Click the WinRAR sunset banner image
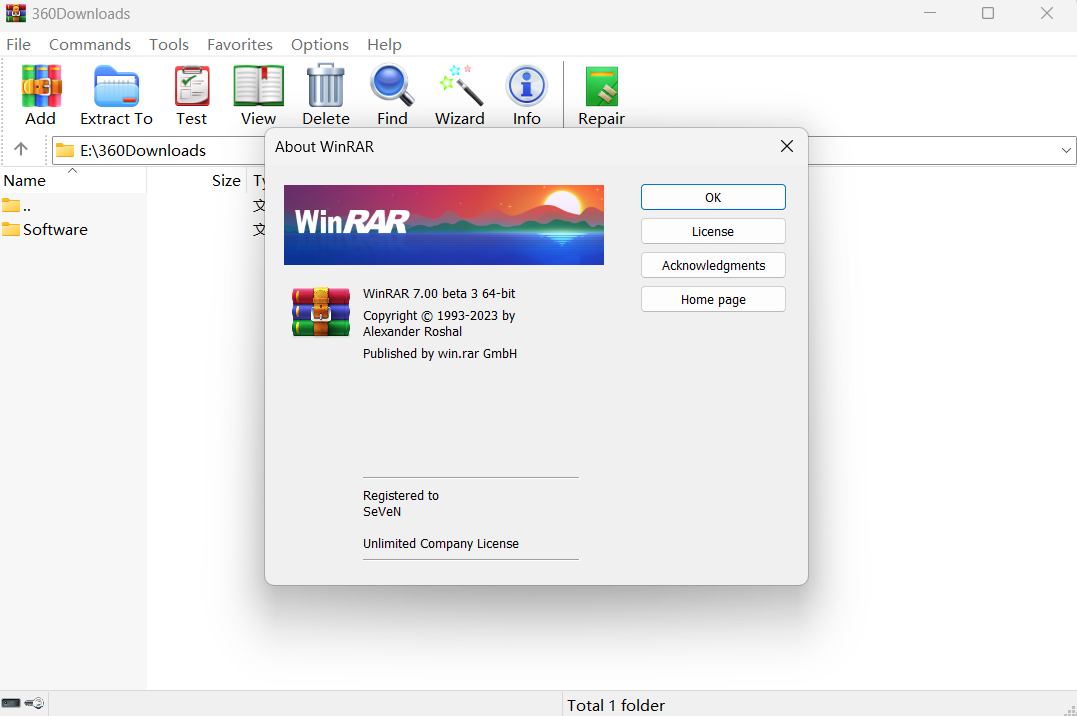 coord(444,225)
